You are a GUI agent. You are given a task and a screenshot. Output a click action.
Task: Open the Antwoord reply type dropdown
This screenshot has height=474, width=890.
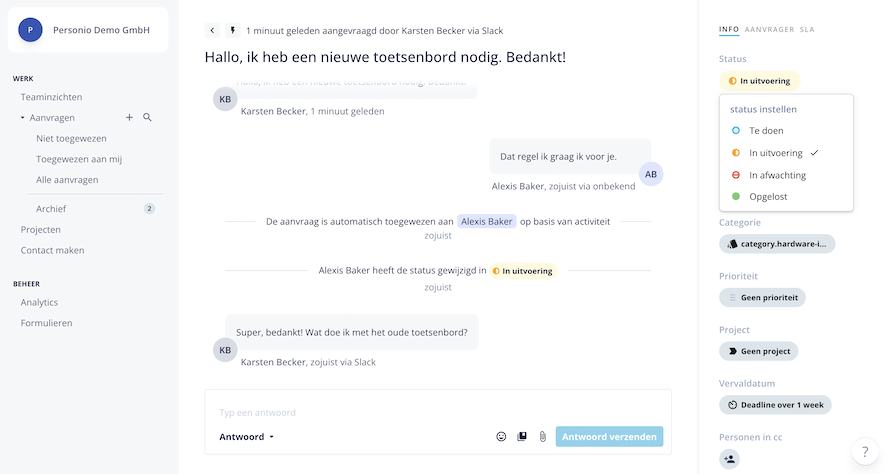tap(246, 437)
